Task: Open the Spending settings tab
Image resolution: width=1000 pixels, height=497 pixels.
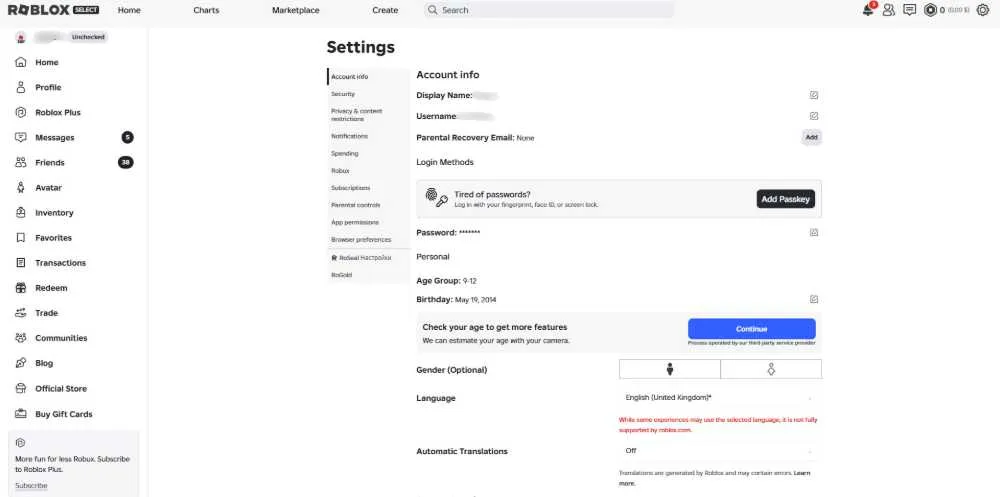Action: [368, 154]
